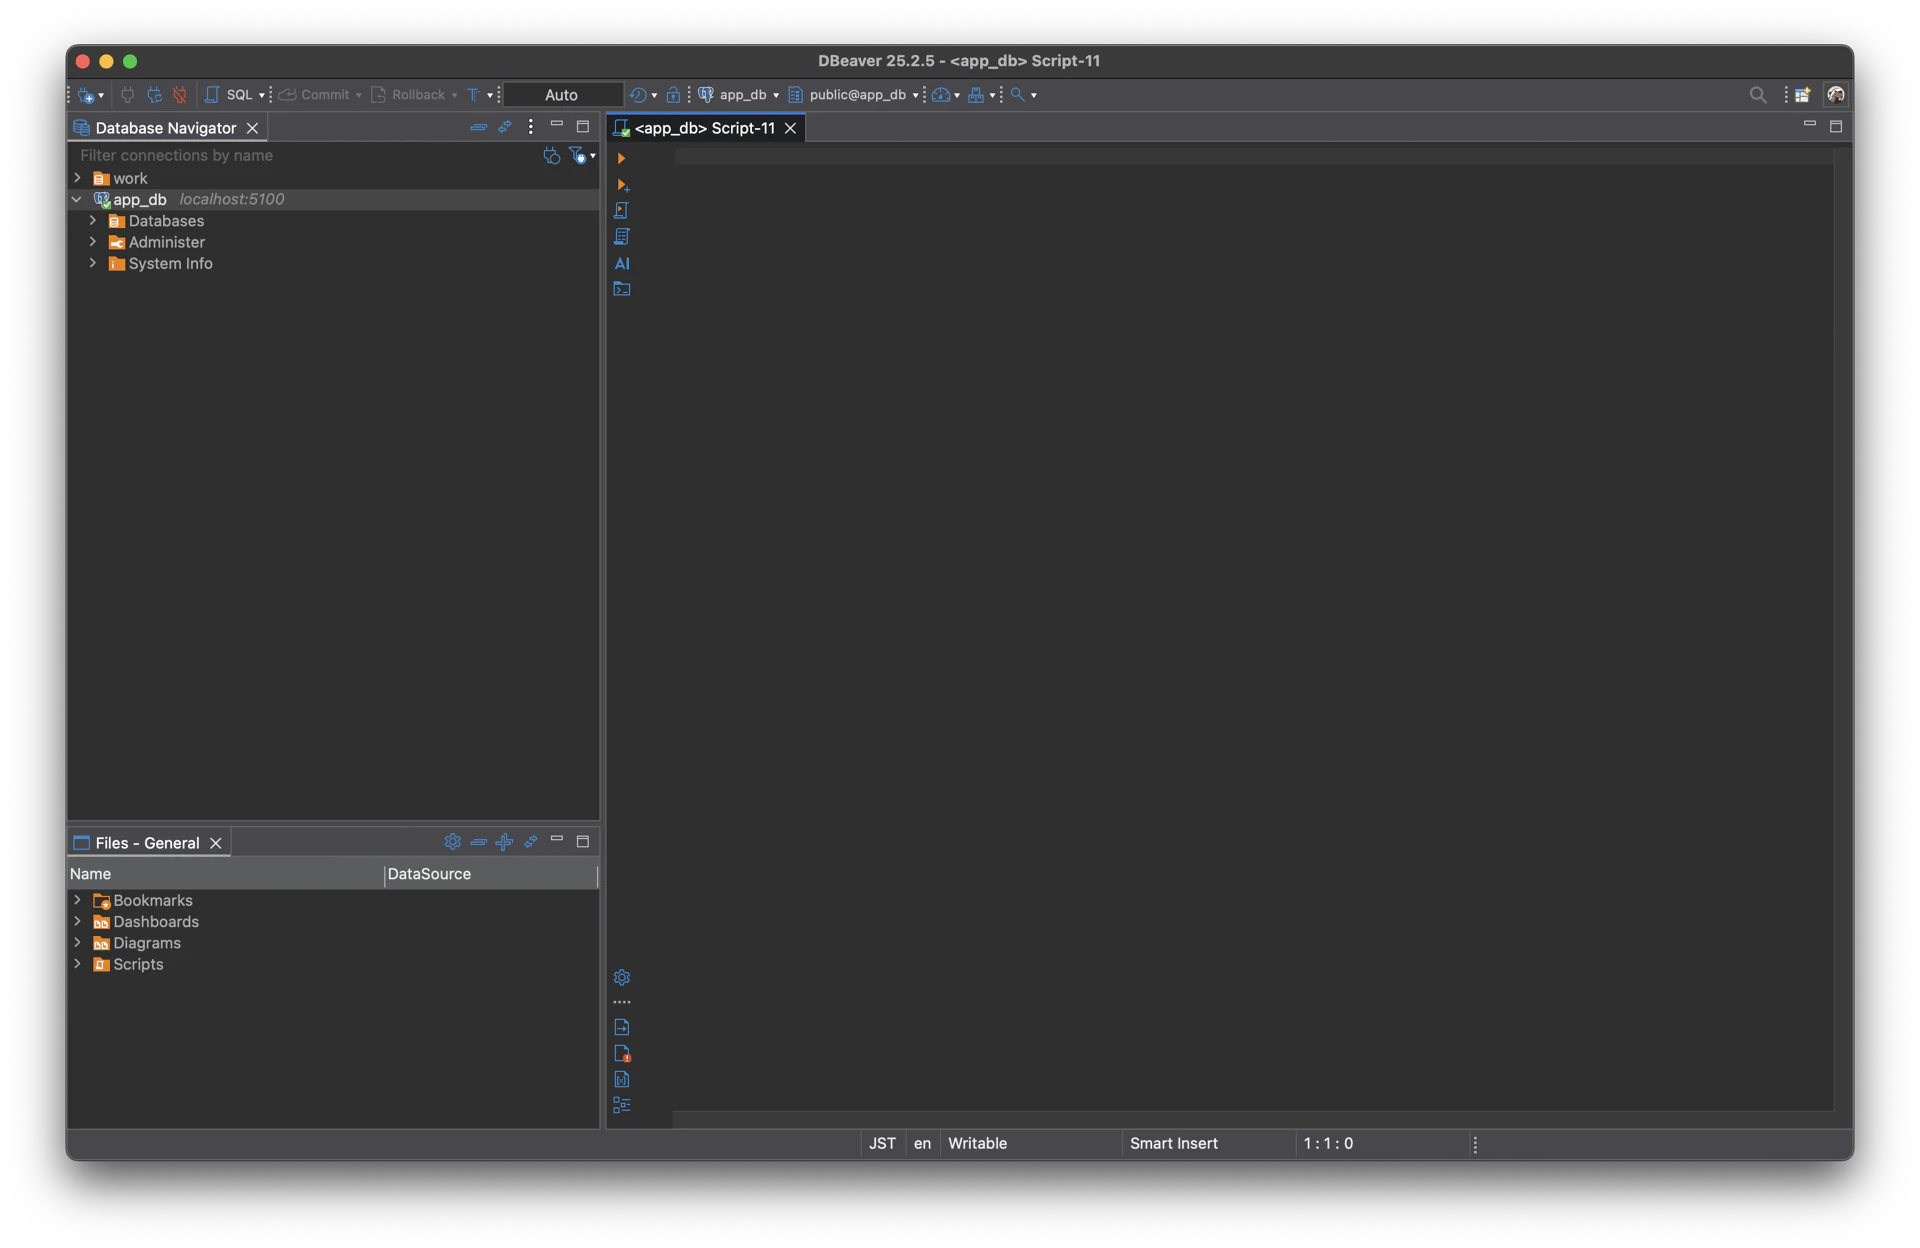
Task: Click the Commit button
Action: coord(314,95)
